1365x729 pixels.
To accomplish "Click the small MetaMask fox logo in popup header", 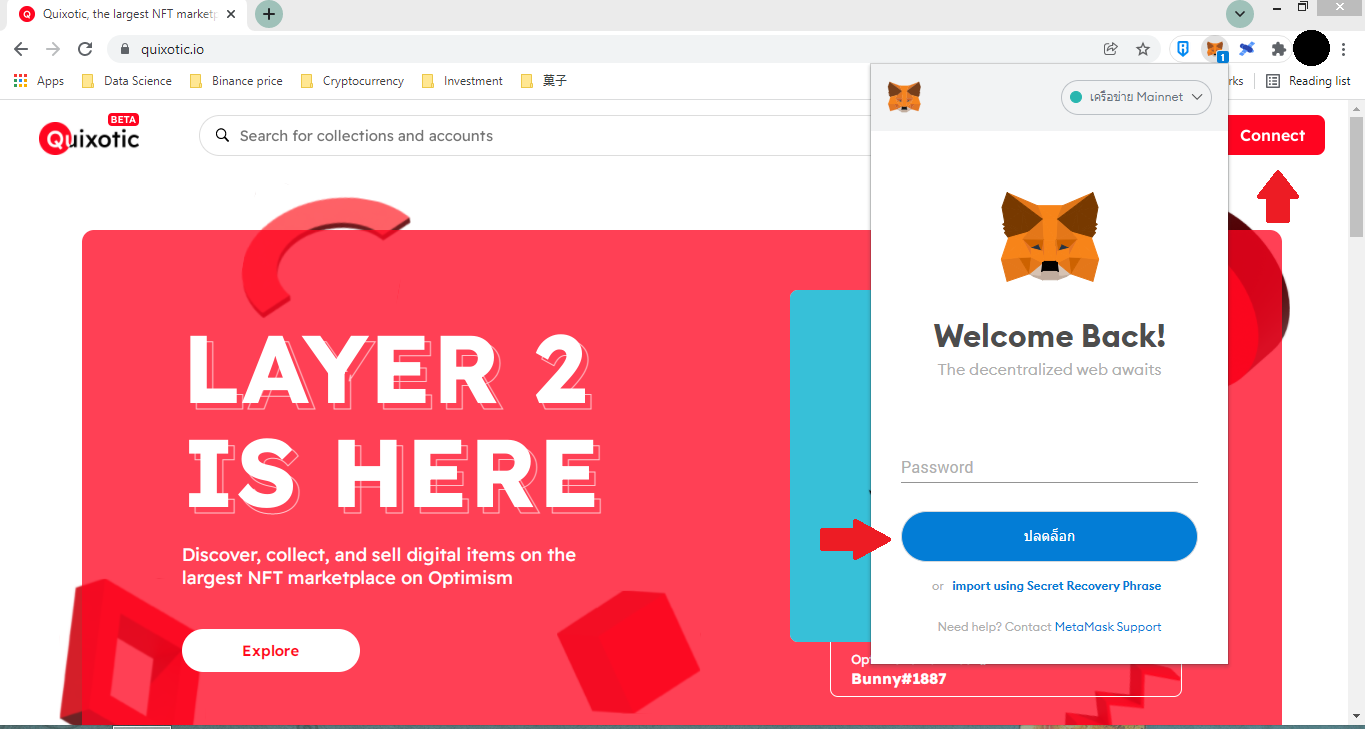I will point(904,97).
